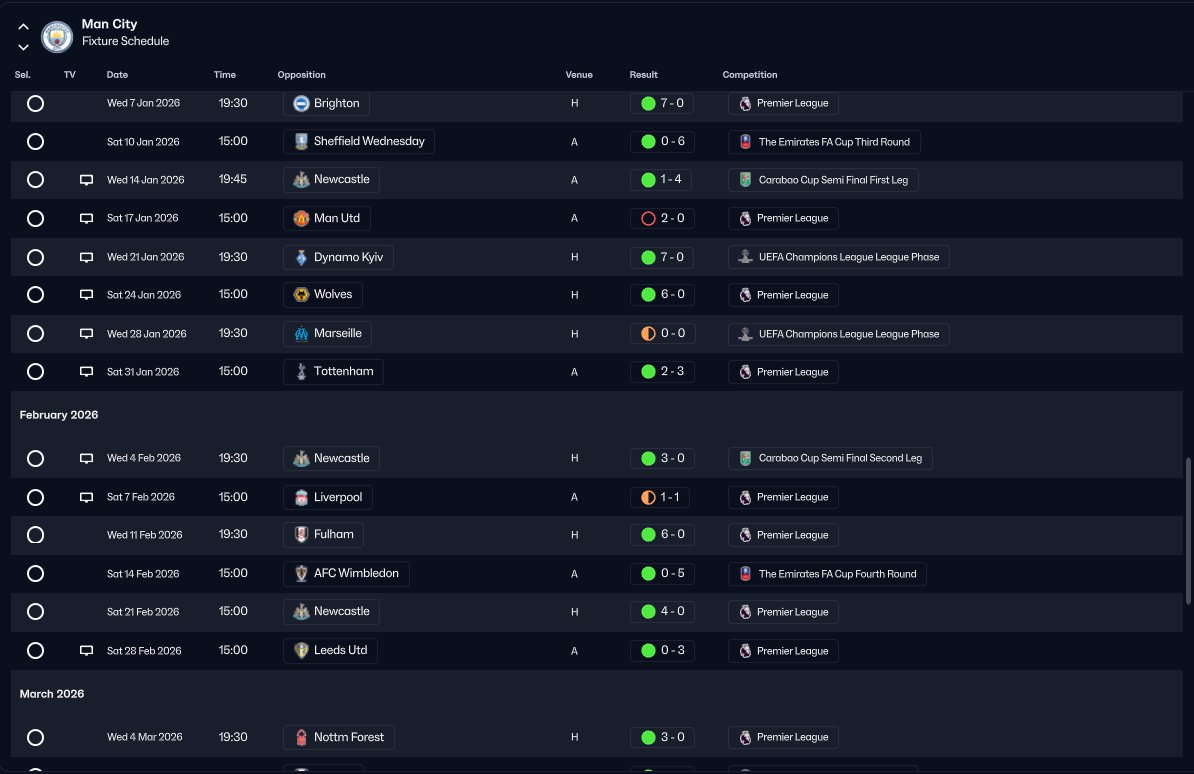The image size is (1194, 774).
Task: Sort by Opposition column header
Action: [302, 75]
